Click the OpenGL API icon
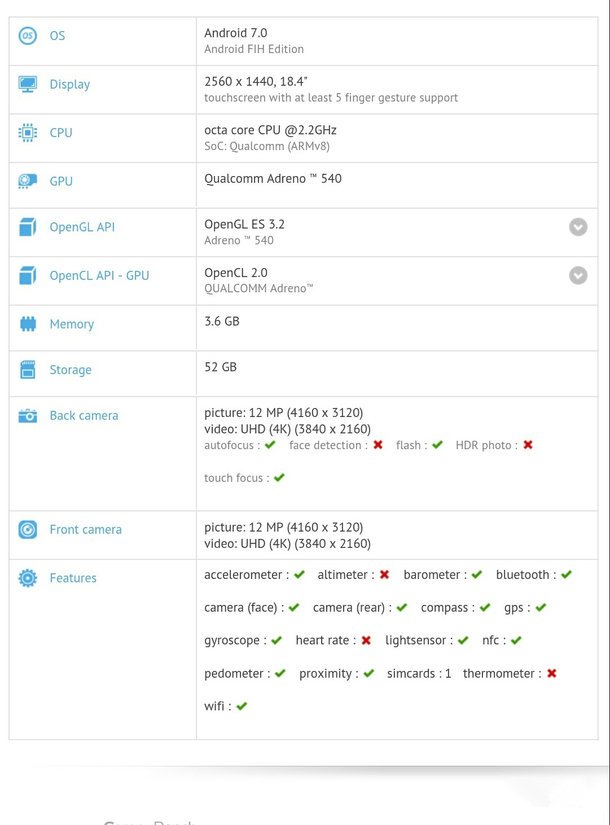Image resolution: width=610 pixels, height=825 pixels. 28,228
